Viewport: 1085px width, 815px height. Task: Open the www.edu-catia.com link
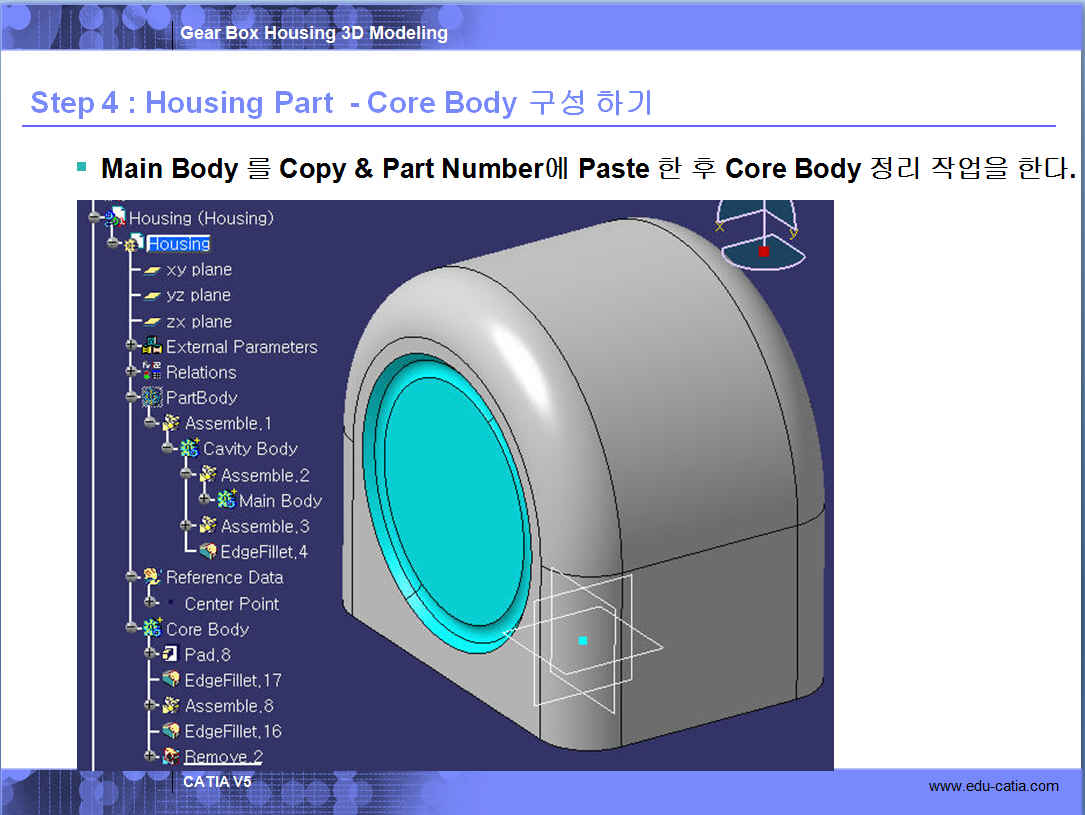click(x=993, y=786)
